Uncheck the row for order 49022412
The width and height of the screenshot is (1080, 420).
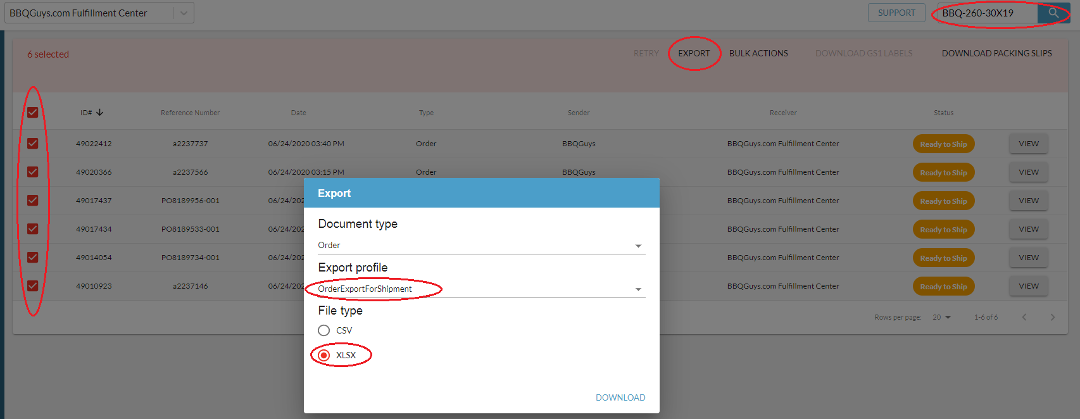32,144
